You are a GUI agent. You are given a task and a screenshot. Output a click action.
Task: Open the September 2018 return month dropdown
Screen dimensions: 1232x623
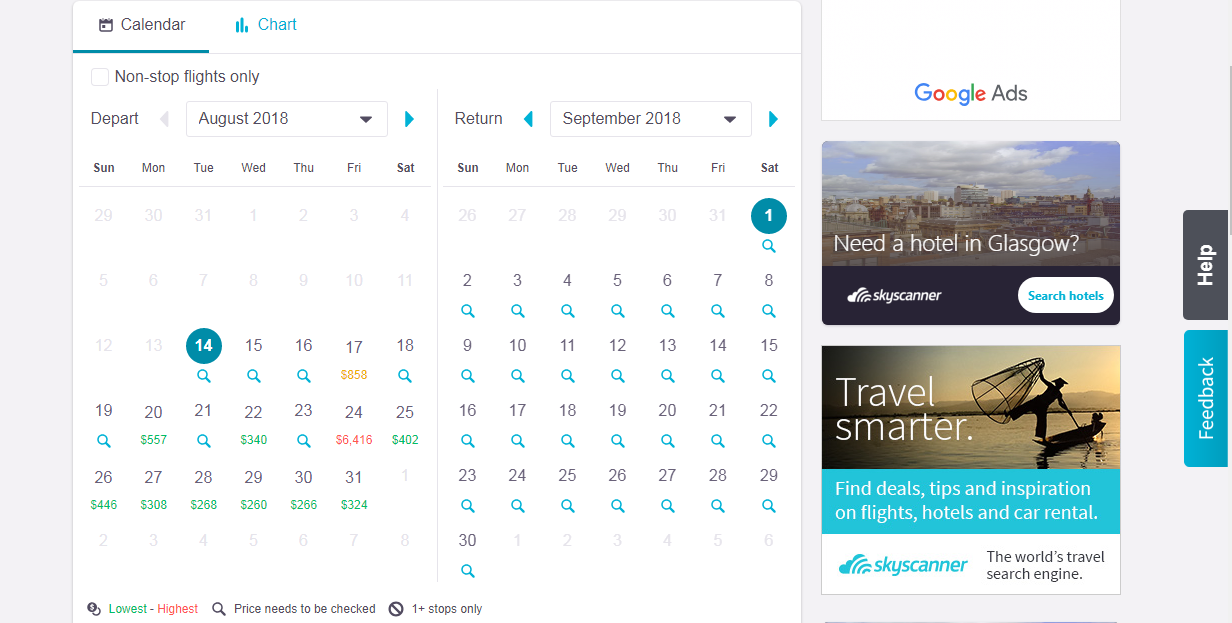(x=651, y=119)
